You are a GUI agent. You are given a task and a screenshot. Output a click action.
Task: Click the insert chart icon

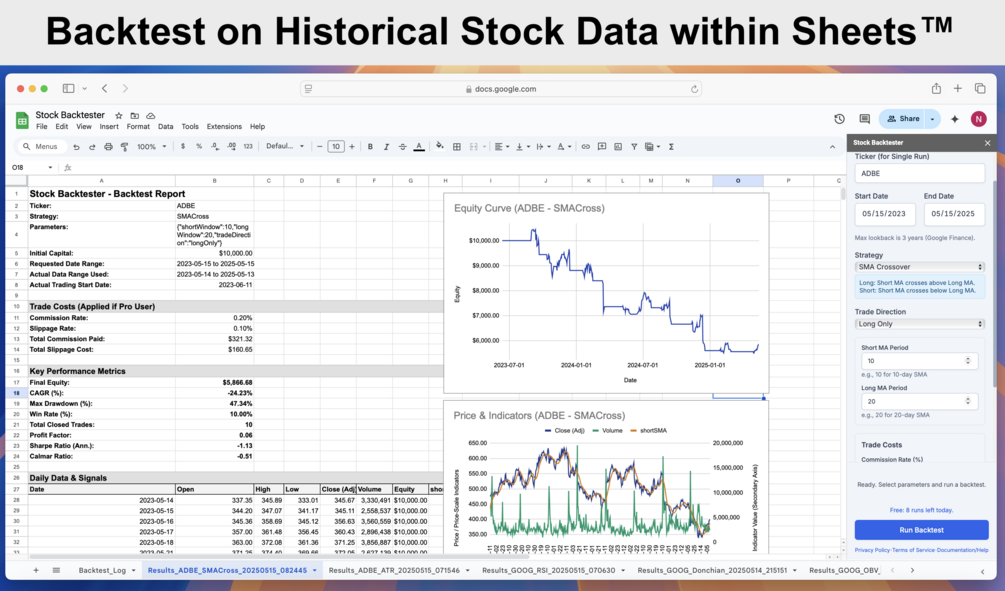pos(618,147)
